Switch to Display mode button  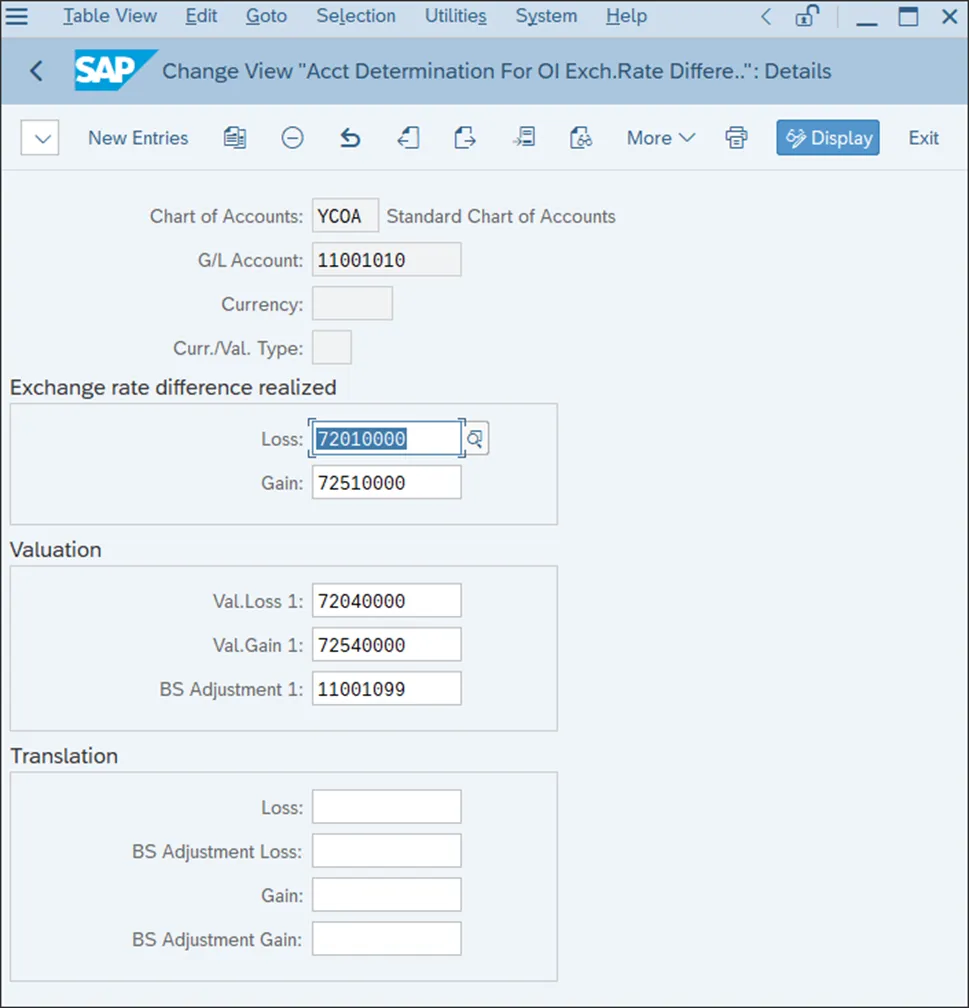pos(828,138)
